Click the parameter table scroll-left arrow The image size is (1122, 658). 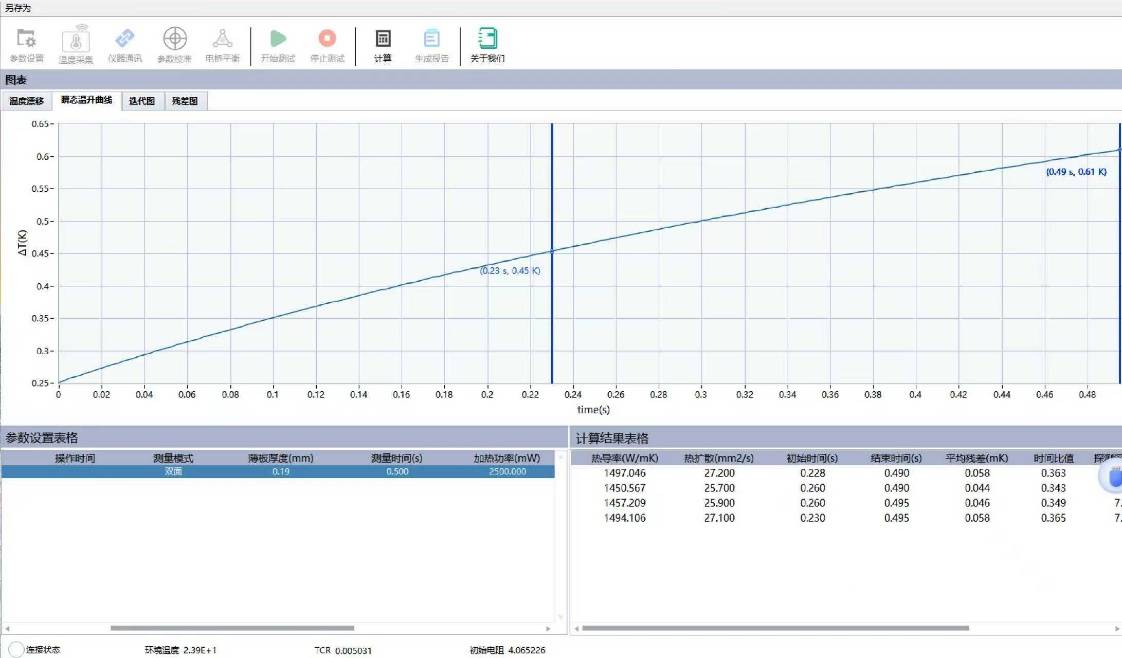[x=7, y=628]
